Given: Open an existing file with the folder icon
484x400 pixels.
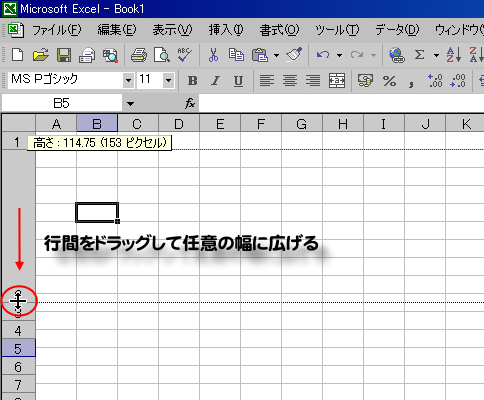Looking at the screenshot, I should click(x=40, y=55).
